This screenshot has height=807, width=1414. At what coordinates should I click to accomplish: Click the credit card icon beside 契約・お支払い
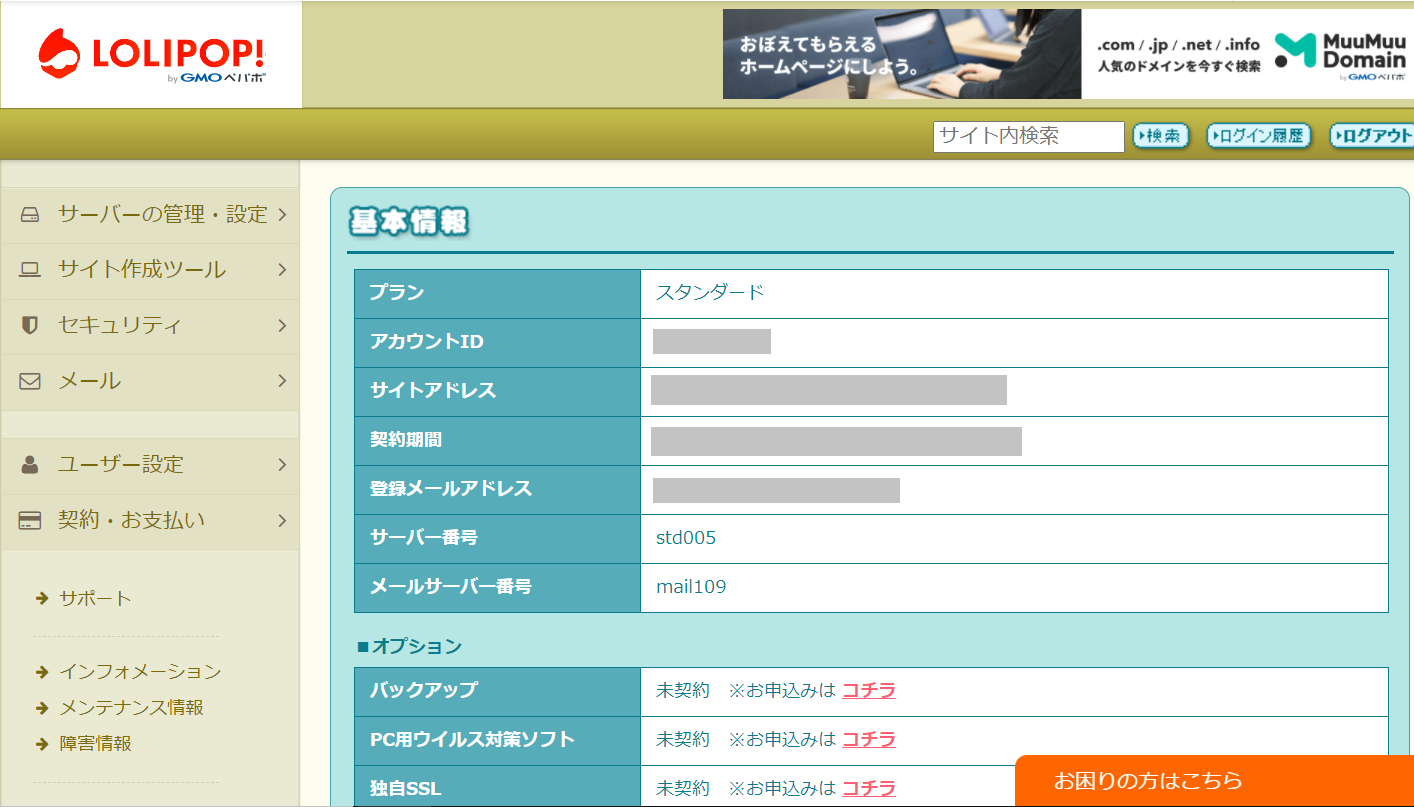point(30,520)
